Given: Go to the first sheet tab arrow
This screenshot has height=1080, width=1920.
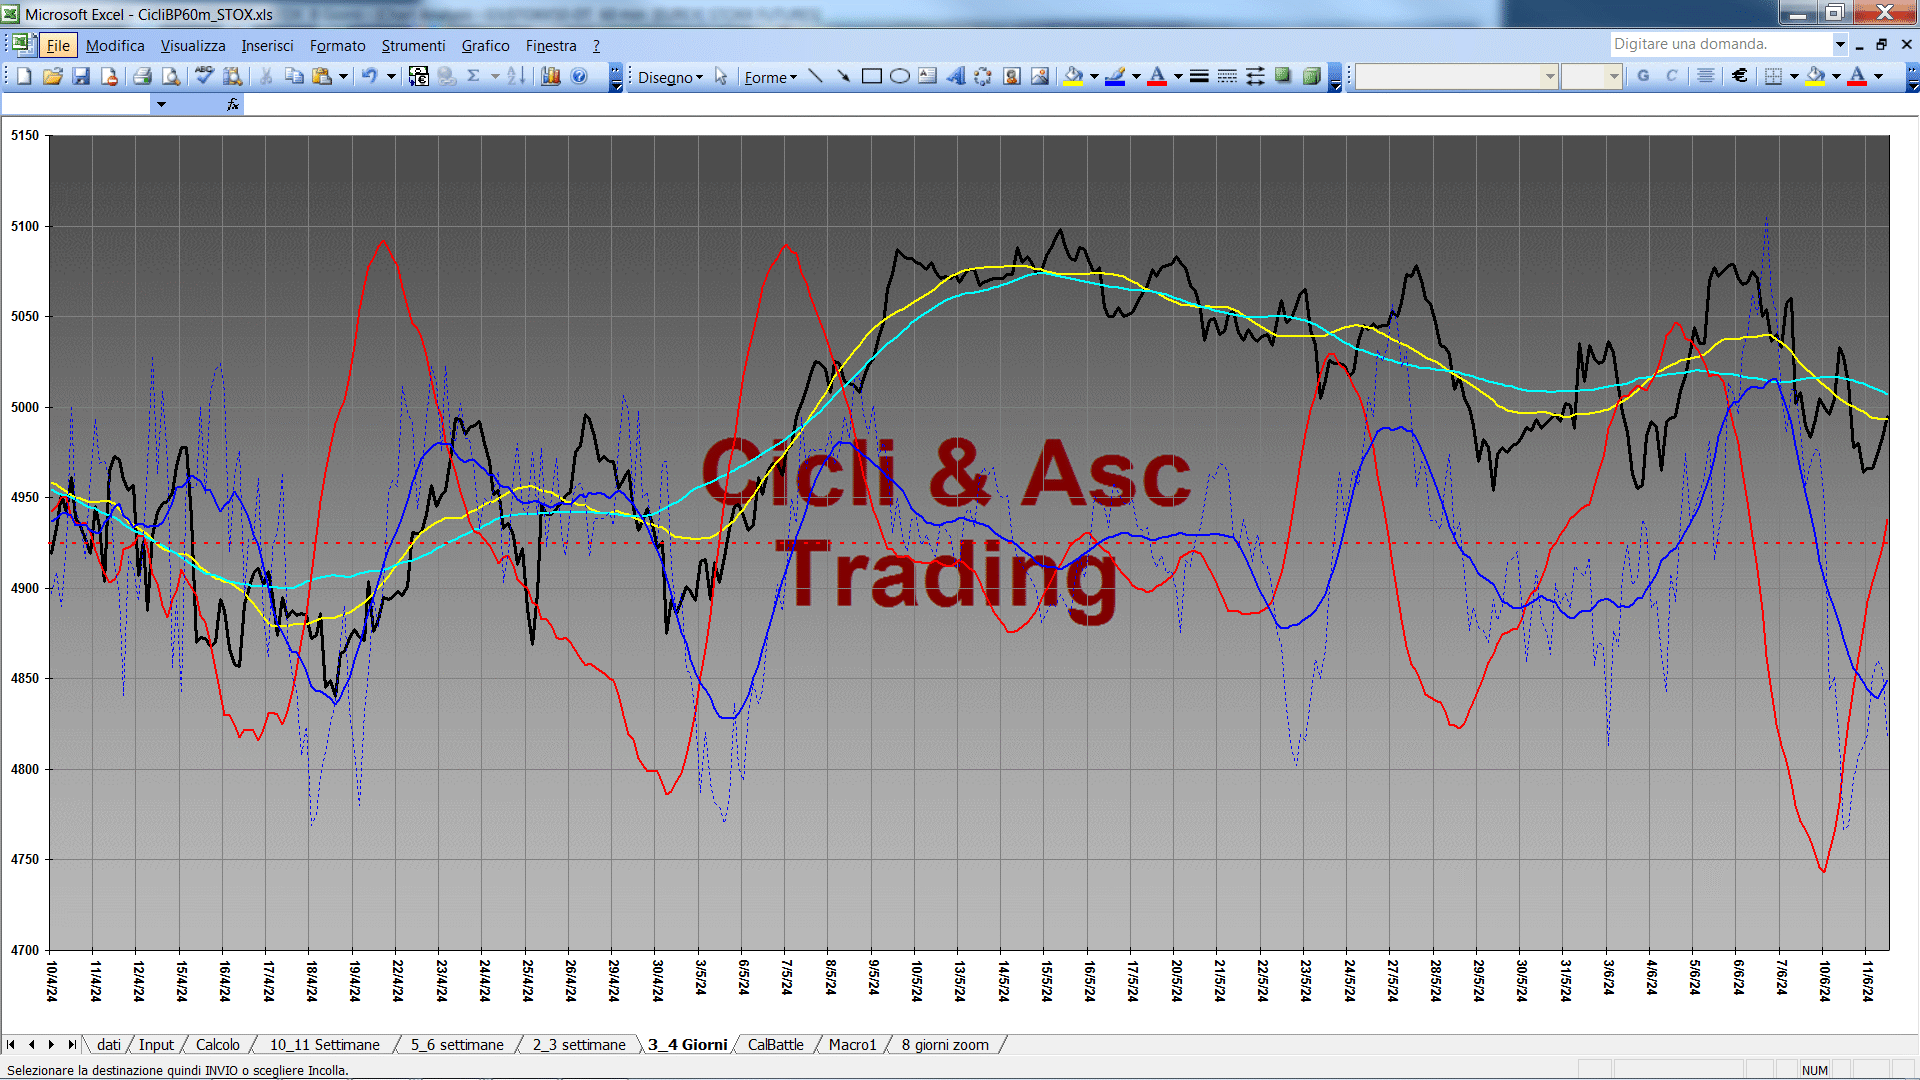Looking at the screenshot, I should (11, 1045).
